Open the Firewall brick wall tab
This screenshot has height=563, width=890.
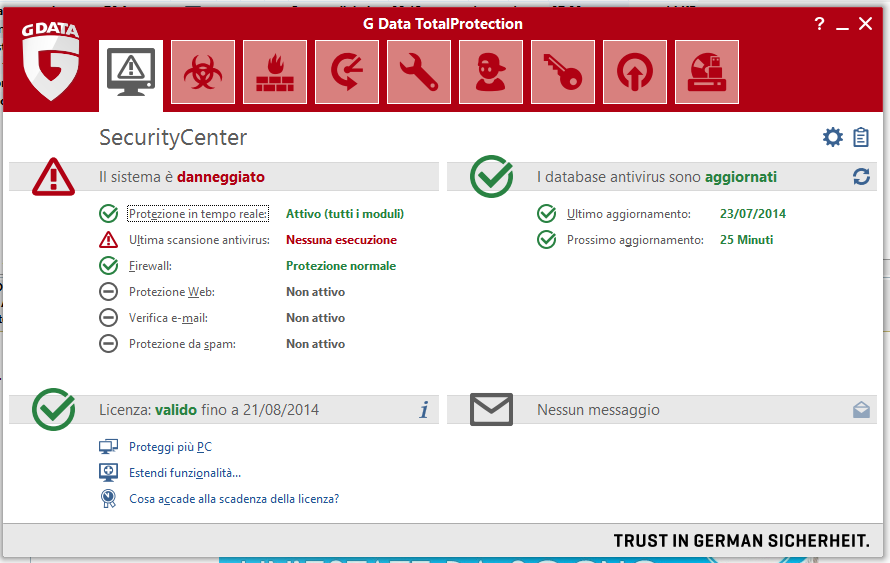[275, 72]
